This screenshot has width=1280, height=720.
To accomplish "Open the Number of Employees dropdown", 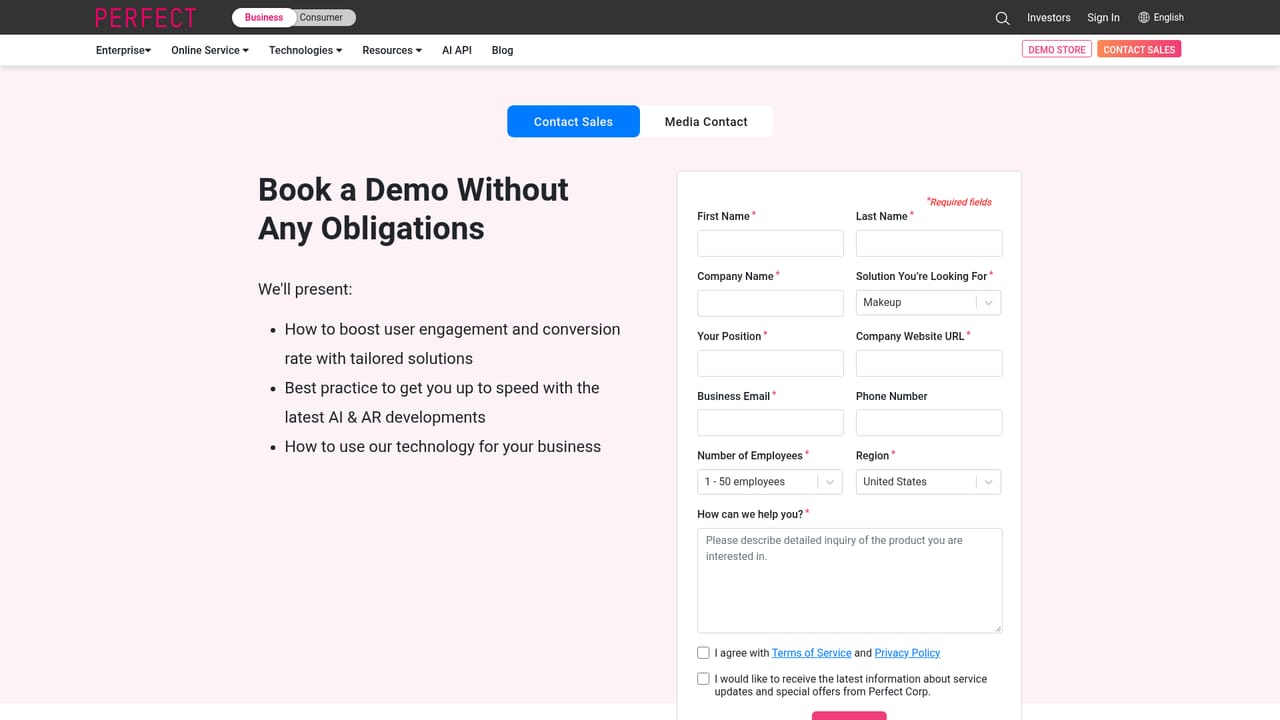I will point(770,482).
